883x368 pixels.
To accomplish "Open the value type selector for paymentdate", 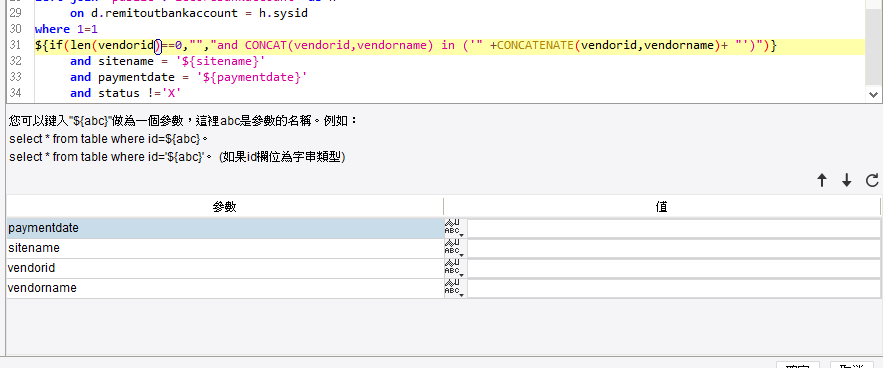I will click(454, 229).
